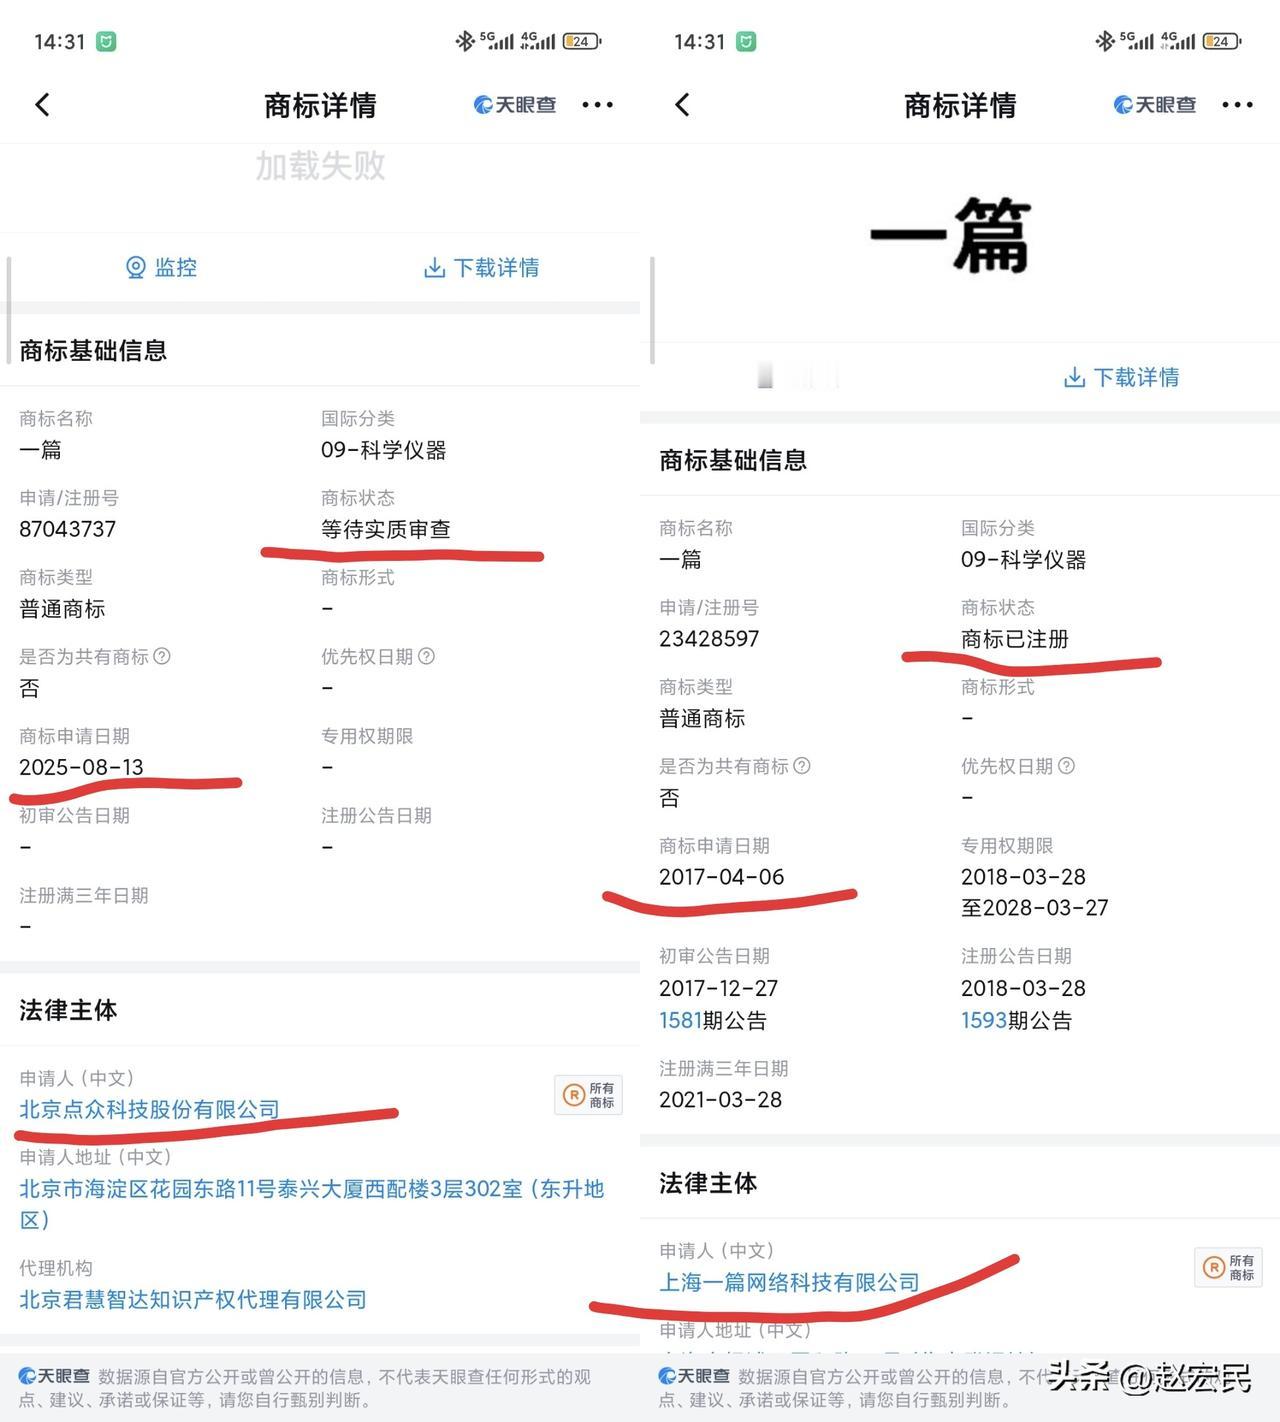Tap 下载详情 on the right screen
The width and height of the screenshot is (1280, 1422).
1122,377
